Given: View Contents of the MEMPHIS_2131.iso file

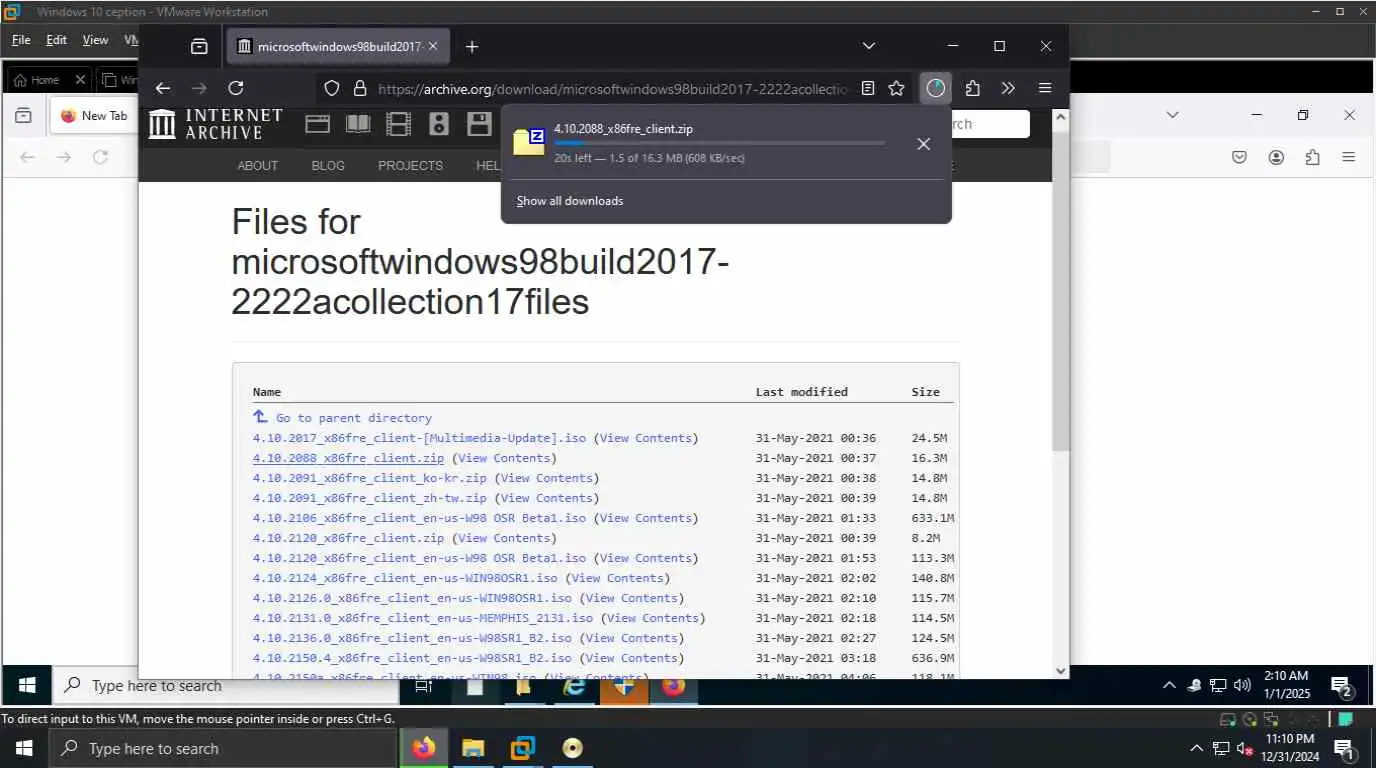Looking at the screenshot, I should (x=652, y=618).
